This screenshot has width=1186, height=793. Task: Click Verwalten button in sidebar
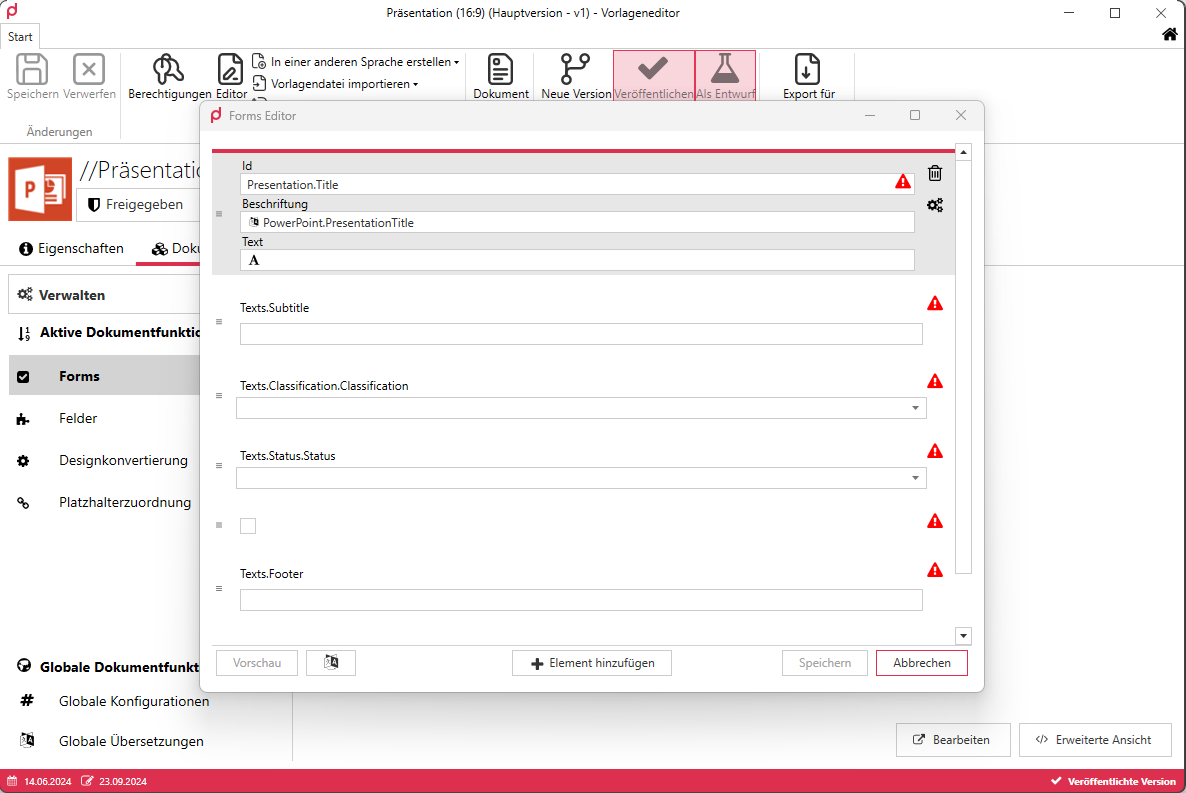click(104, 294)
